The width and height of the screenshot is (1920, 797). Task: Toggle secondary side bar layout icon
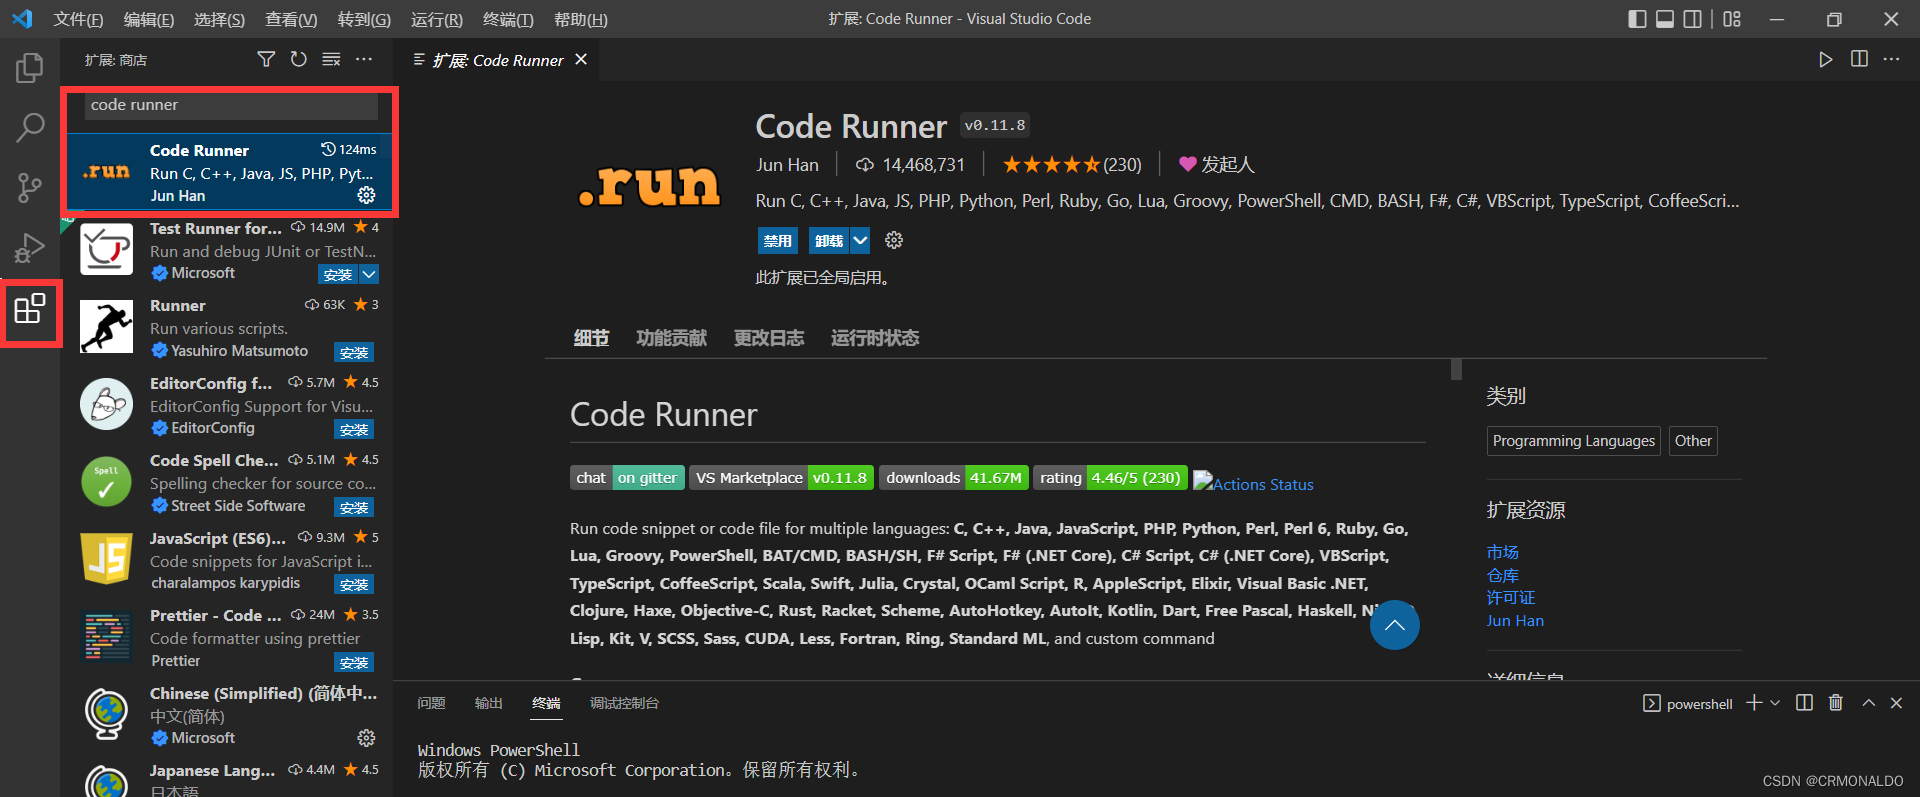(x=1693, y=19)
